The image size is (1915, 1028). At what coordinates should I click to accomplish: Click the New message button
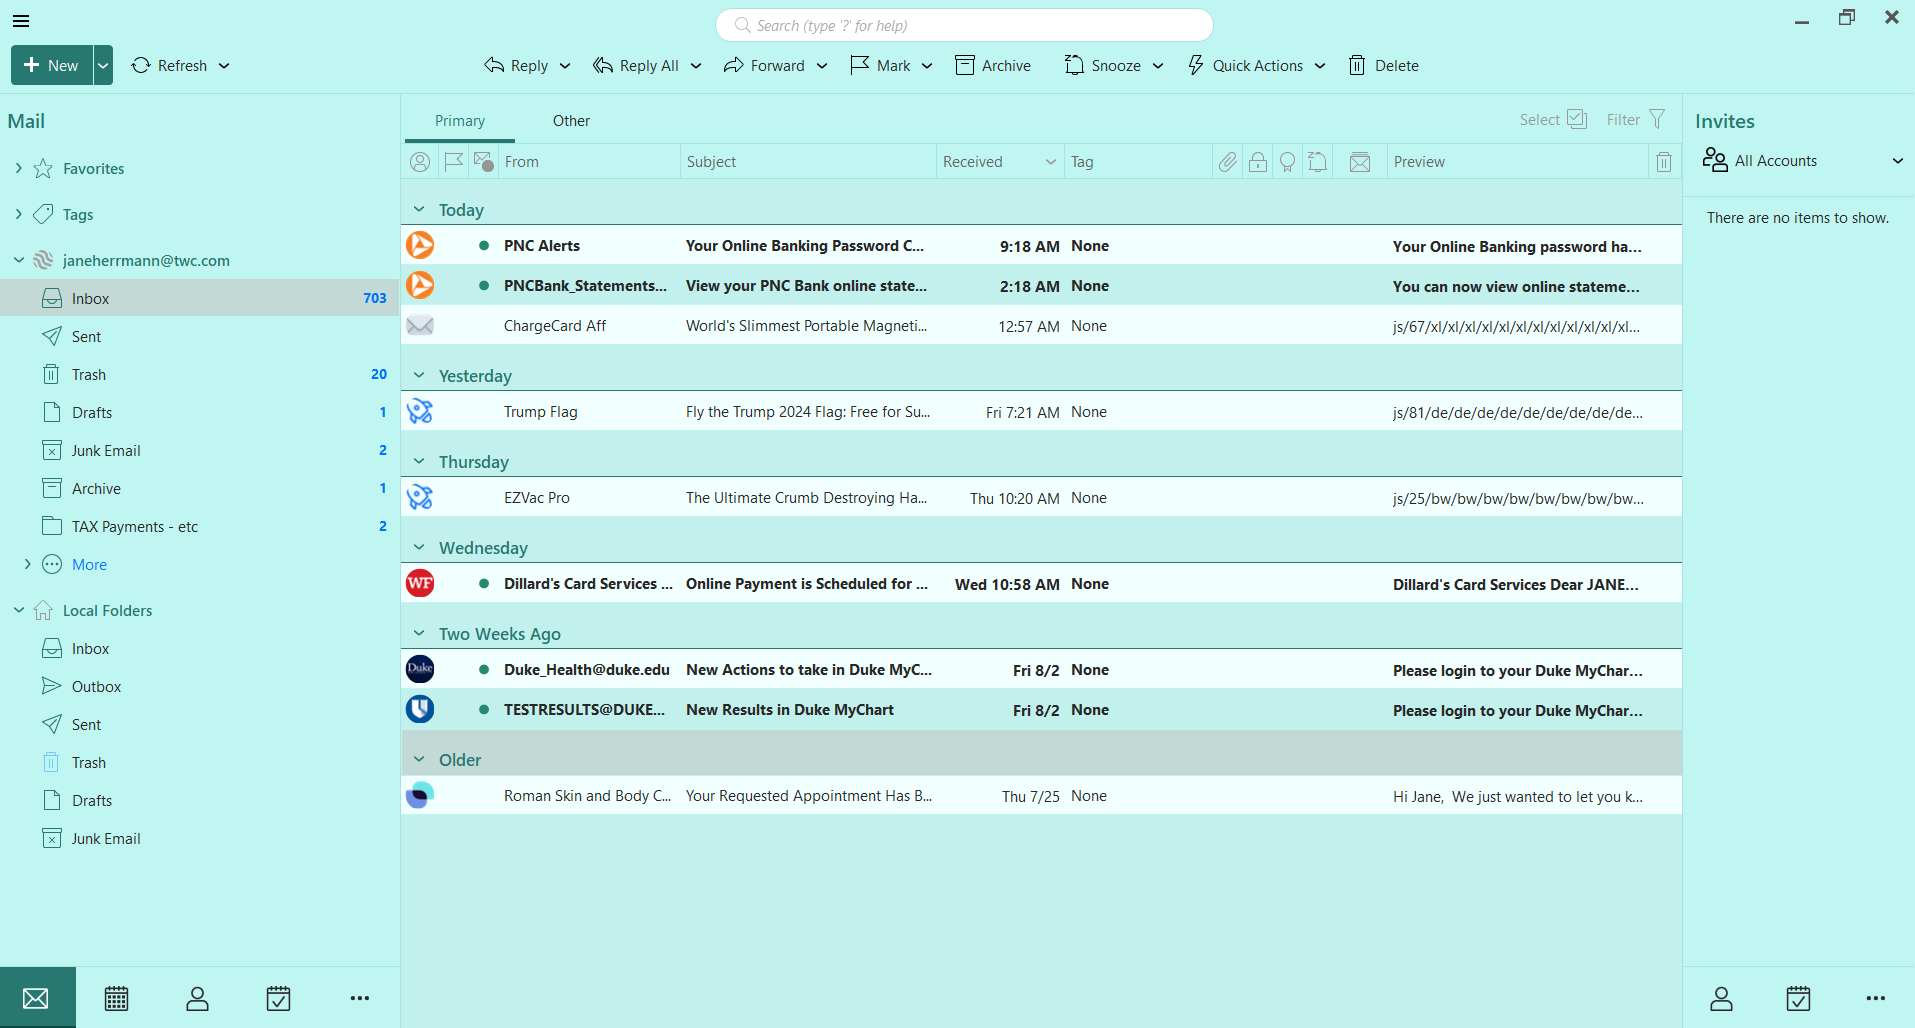click(52, 66)
